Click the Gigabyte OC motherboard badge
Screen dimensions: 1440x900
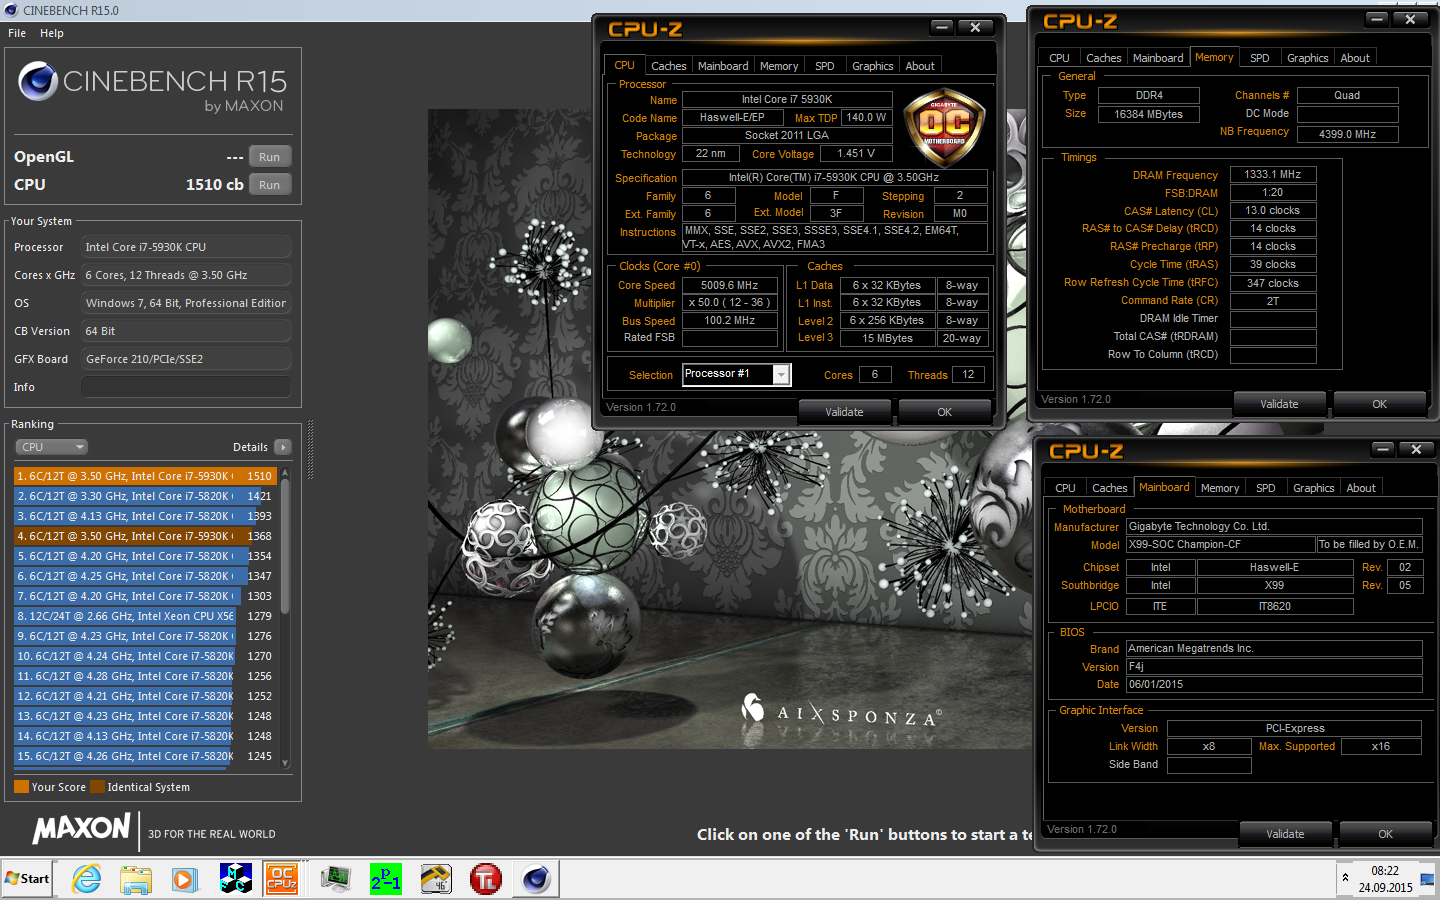click(944, 127)
